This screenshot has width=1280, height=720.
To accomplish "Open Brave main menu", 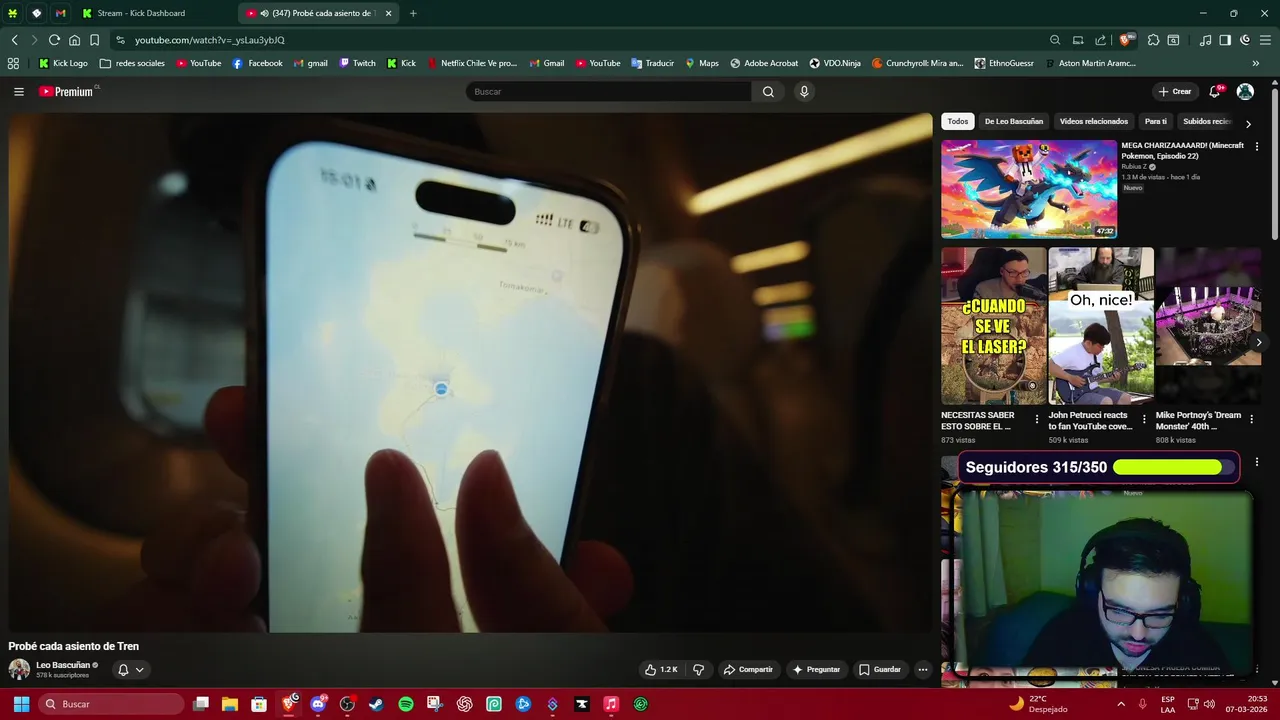I will coord(1265,40).
